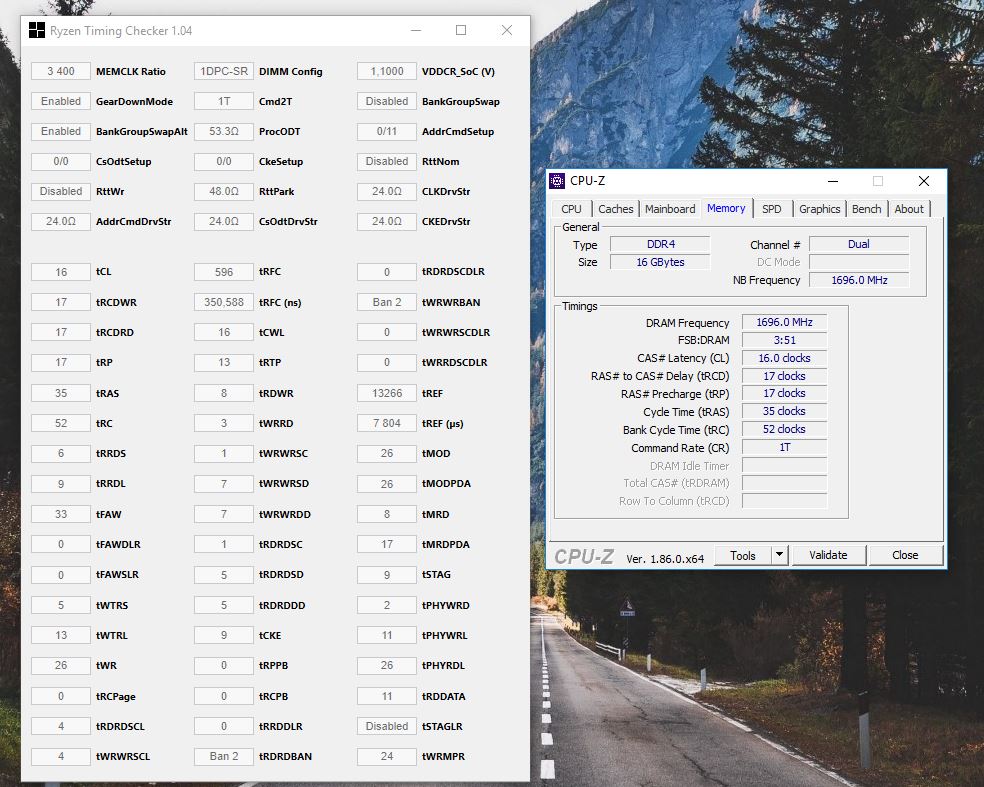Click the tPHYRDL label text

[x=444, y=665]
